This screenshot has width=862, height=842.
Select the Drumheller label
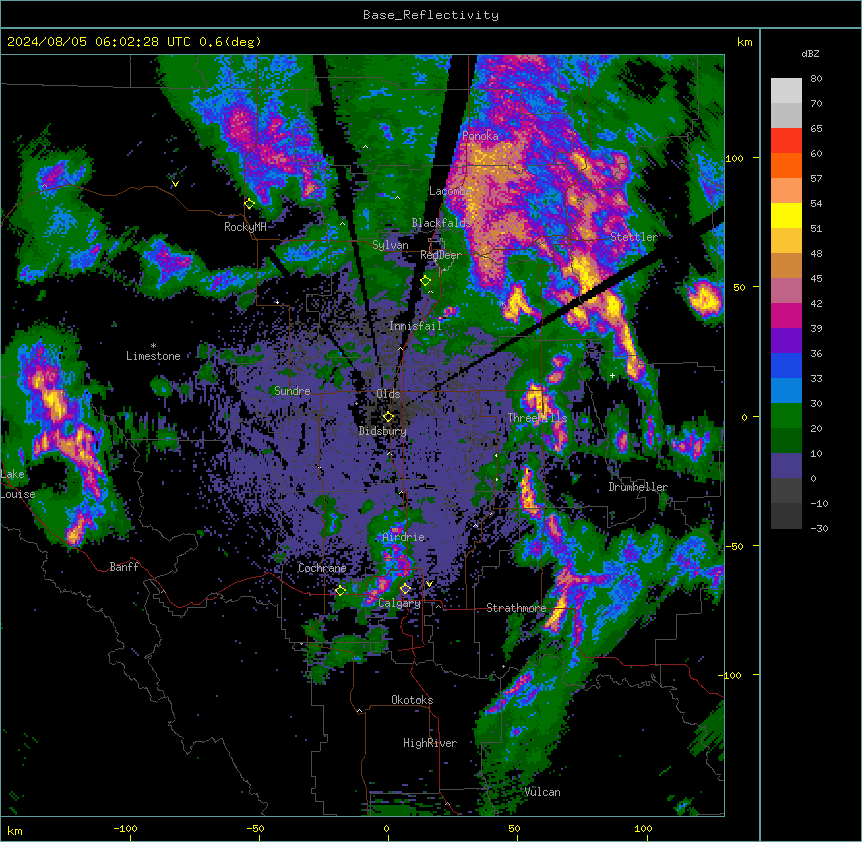[638, 487]
